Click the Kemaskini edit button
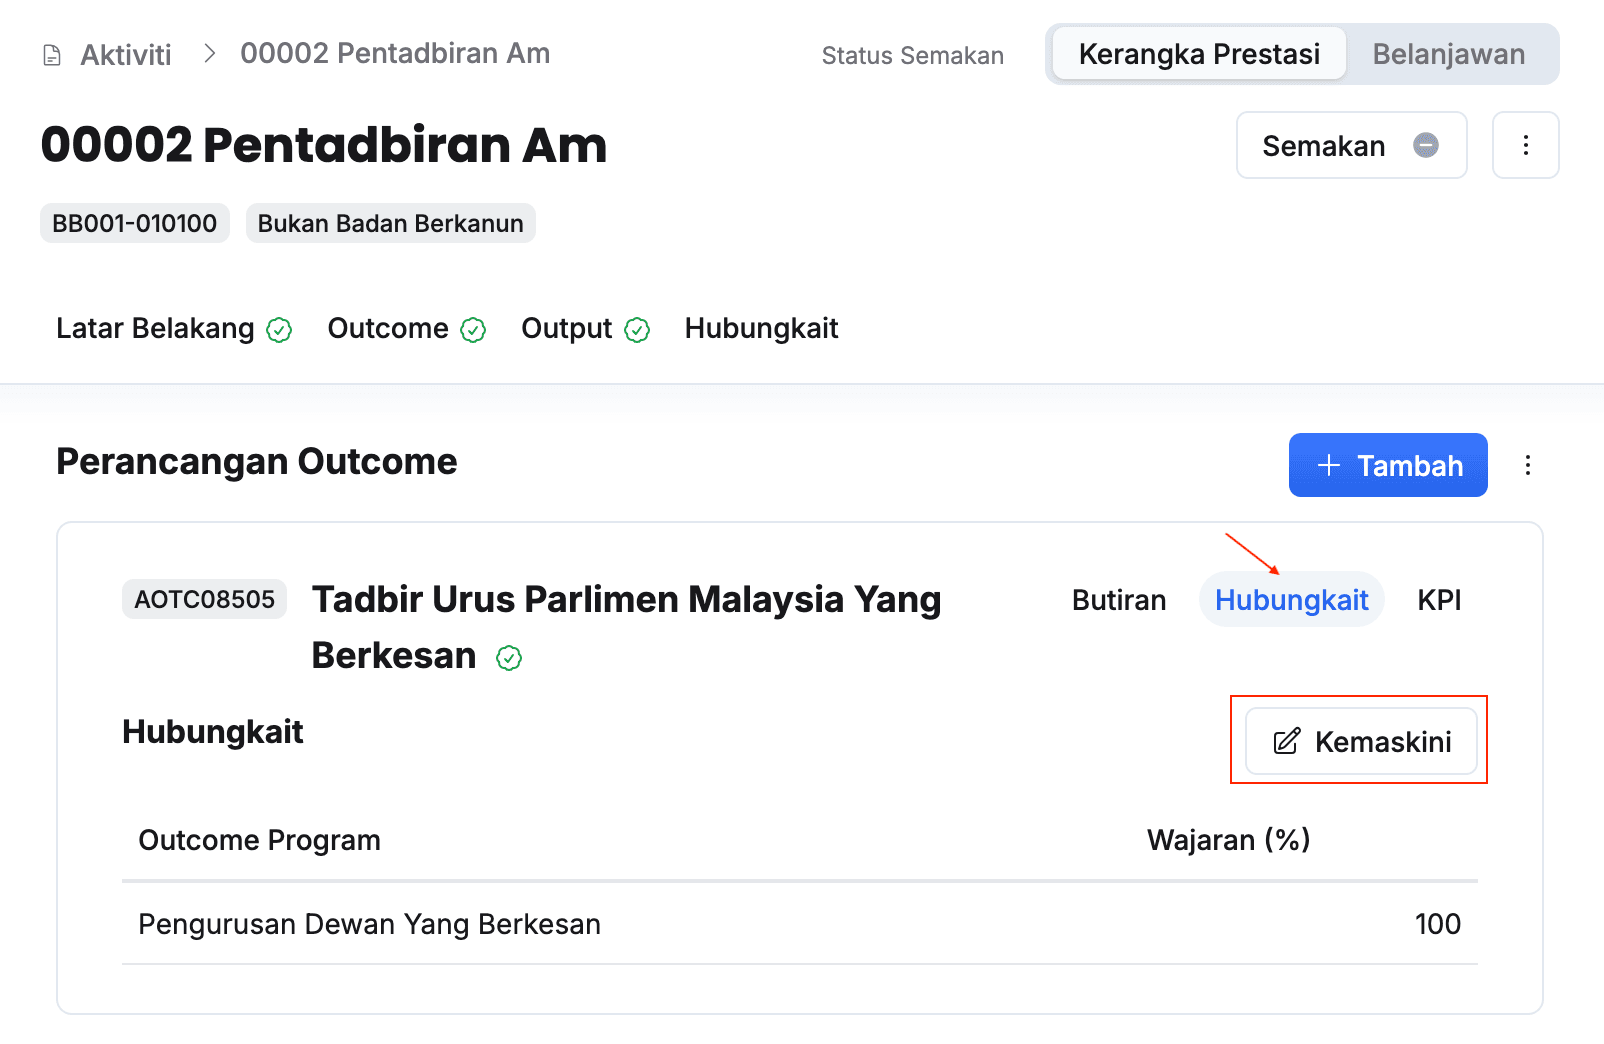This screenshot has width=1604, height=1044. coord(1360,741)
